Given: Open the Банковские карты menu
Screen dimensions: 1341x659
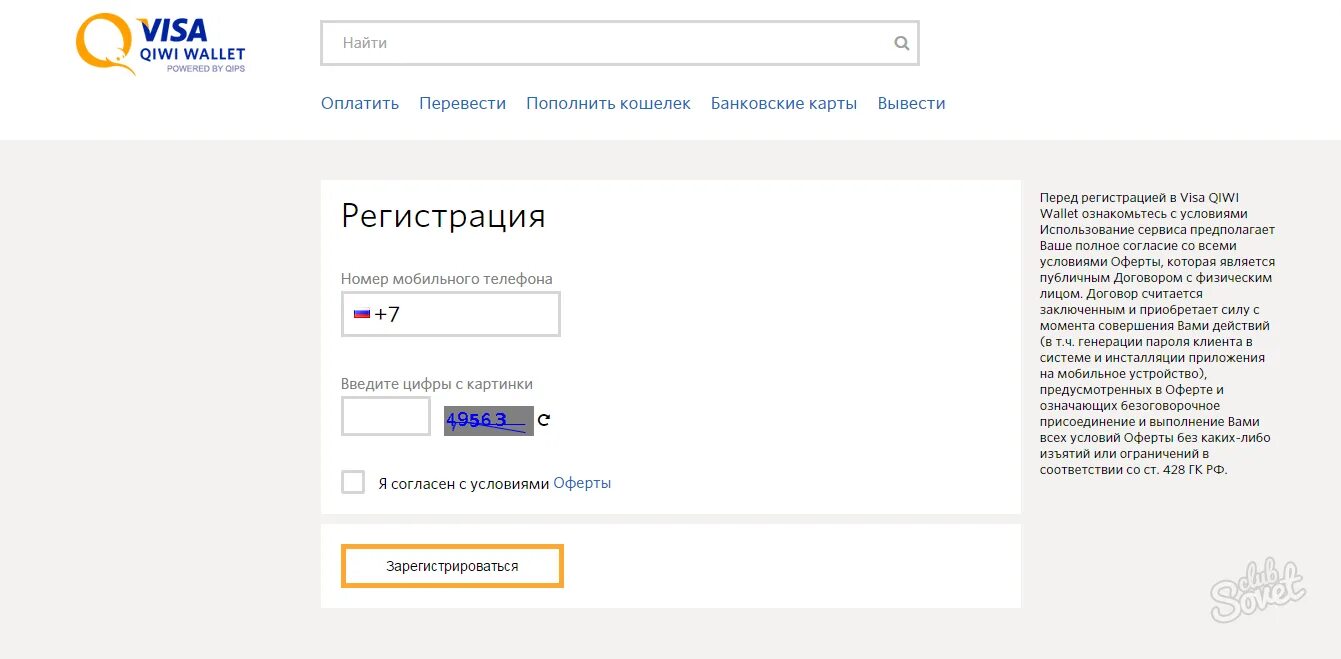Looking at the screenshot, I should point(784,103).
